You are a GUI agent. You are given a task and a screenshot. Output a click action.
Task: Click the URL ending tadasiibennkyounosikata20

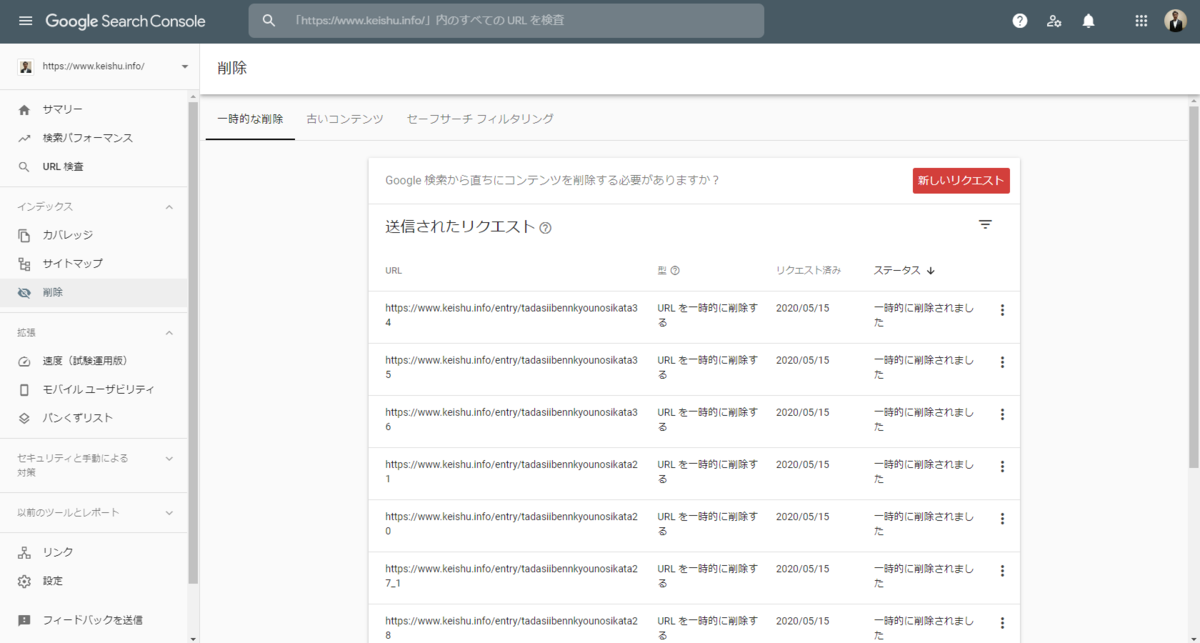(511, 524)
